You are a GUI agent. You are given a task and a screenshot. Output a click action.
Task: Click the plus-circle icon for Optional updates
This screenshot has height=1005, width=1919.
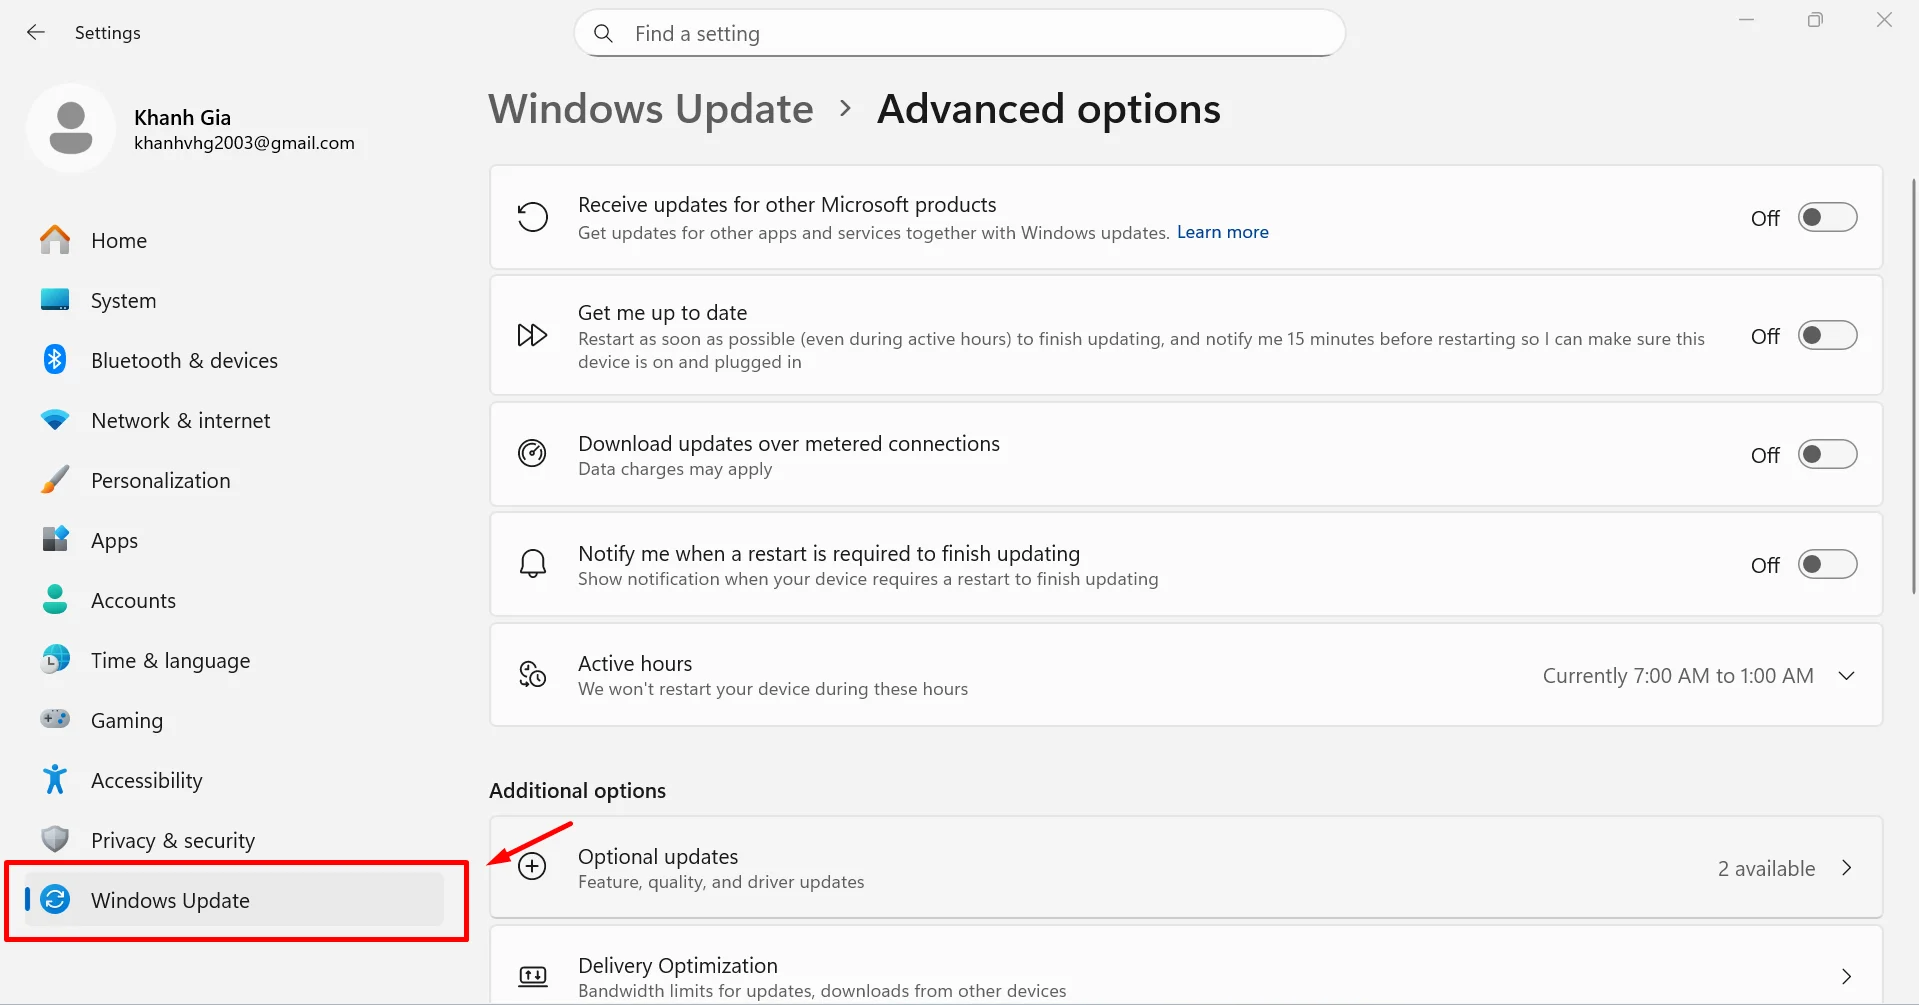[532, 867]
